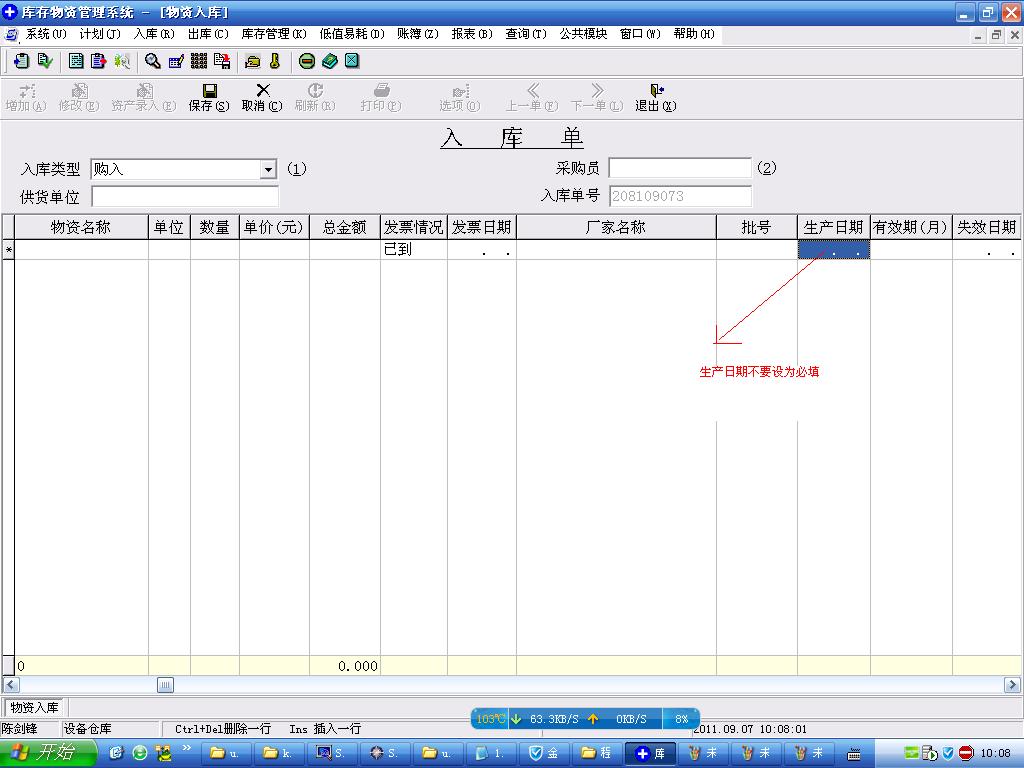Viewport: 1024px width, 768px height.
Task: Open the 账簿(Z) menu
Action: (x=418, y=34)
